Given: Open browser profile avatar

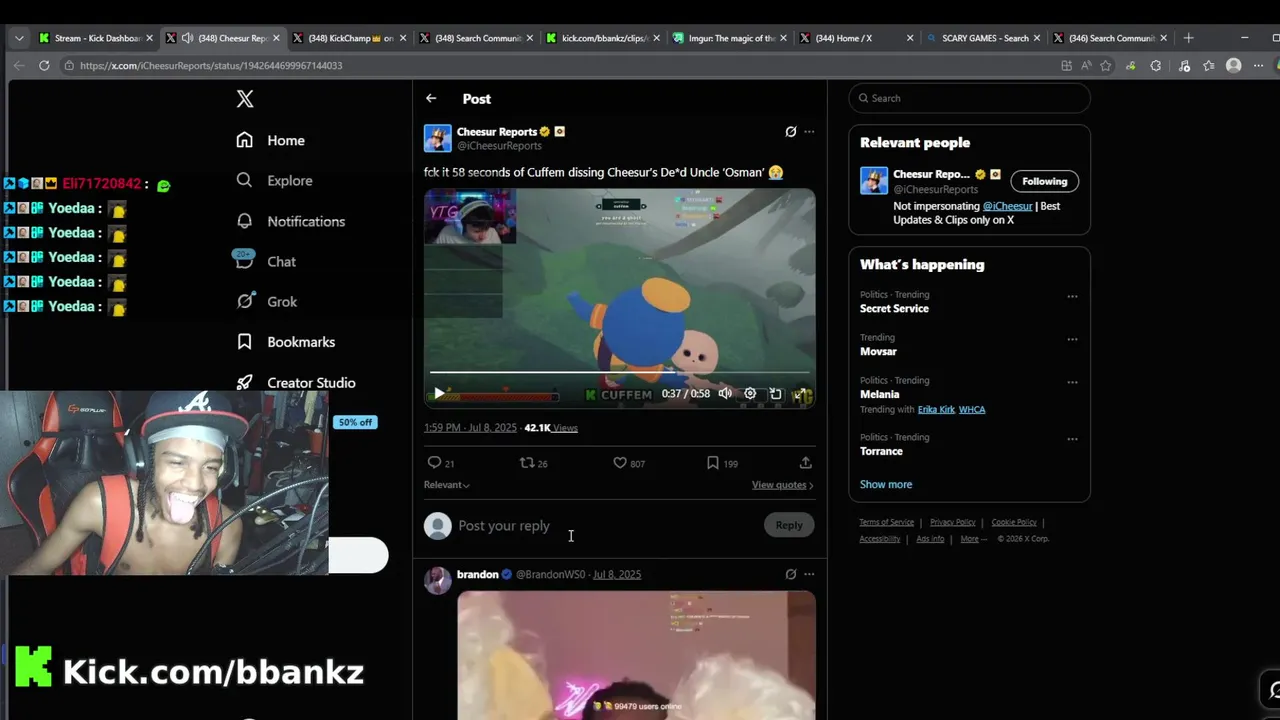Looking at the screenshot, I should 1234,65.
